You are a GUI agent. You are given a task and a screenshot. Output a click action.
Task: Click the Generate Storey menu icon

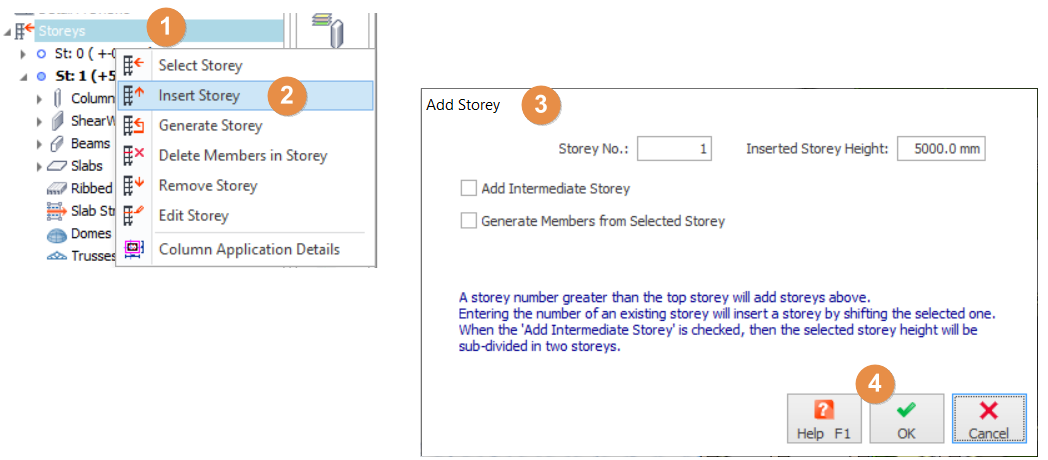[x=133, y=126]
